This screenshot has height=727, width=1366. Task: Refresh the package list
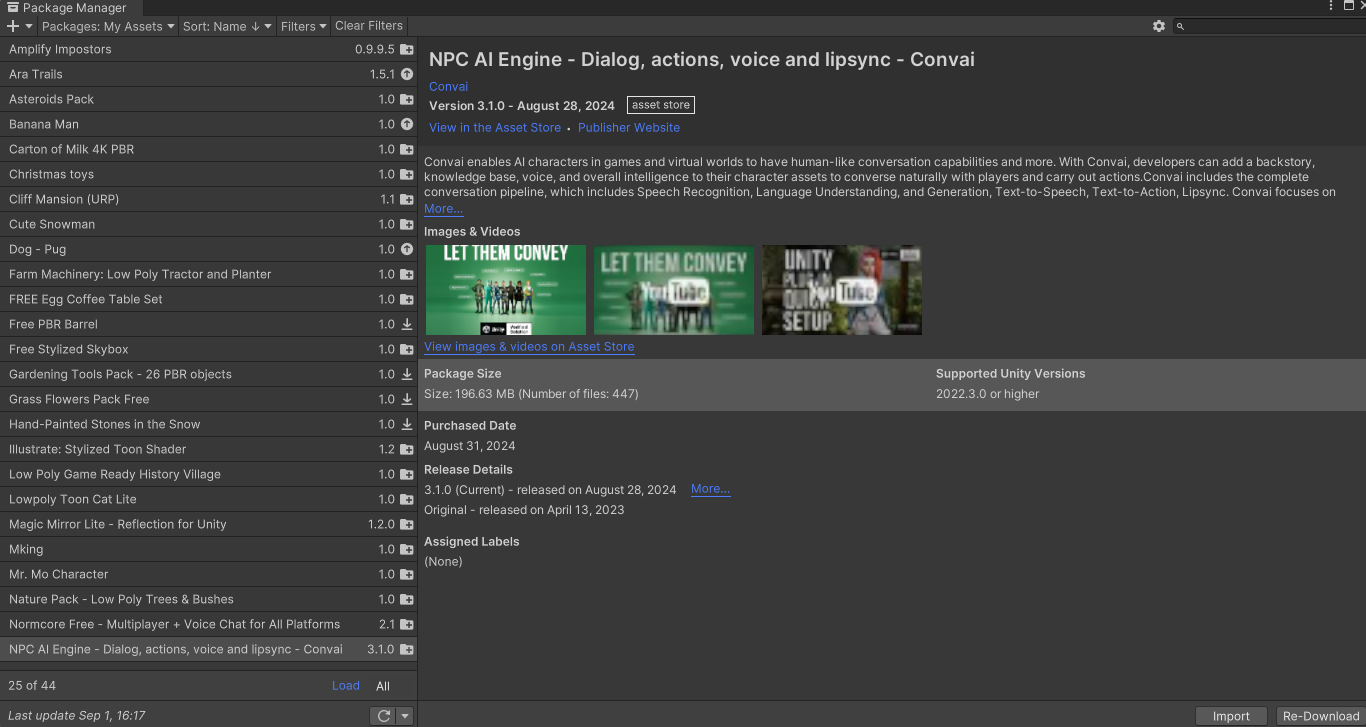coord(383,716)
